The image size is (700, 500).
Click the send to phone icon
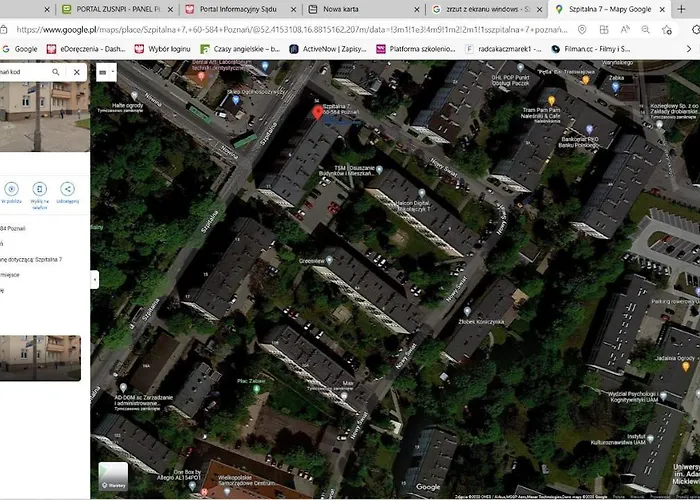pos(40,189)
